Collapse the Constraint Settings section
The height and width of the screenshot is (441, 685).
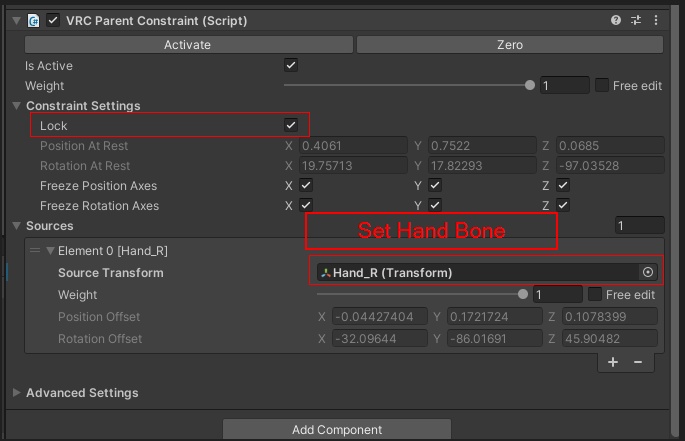click(17, 105)
